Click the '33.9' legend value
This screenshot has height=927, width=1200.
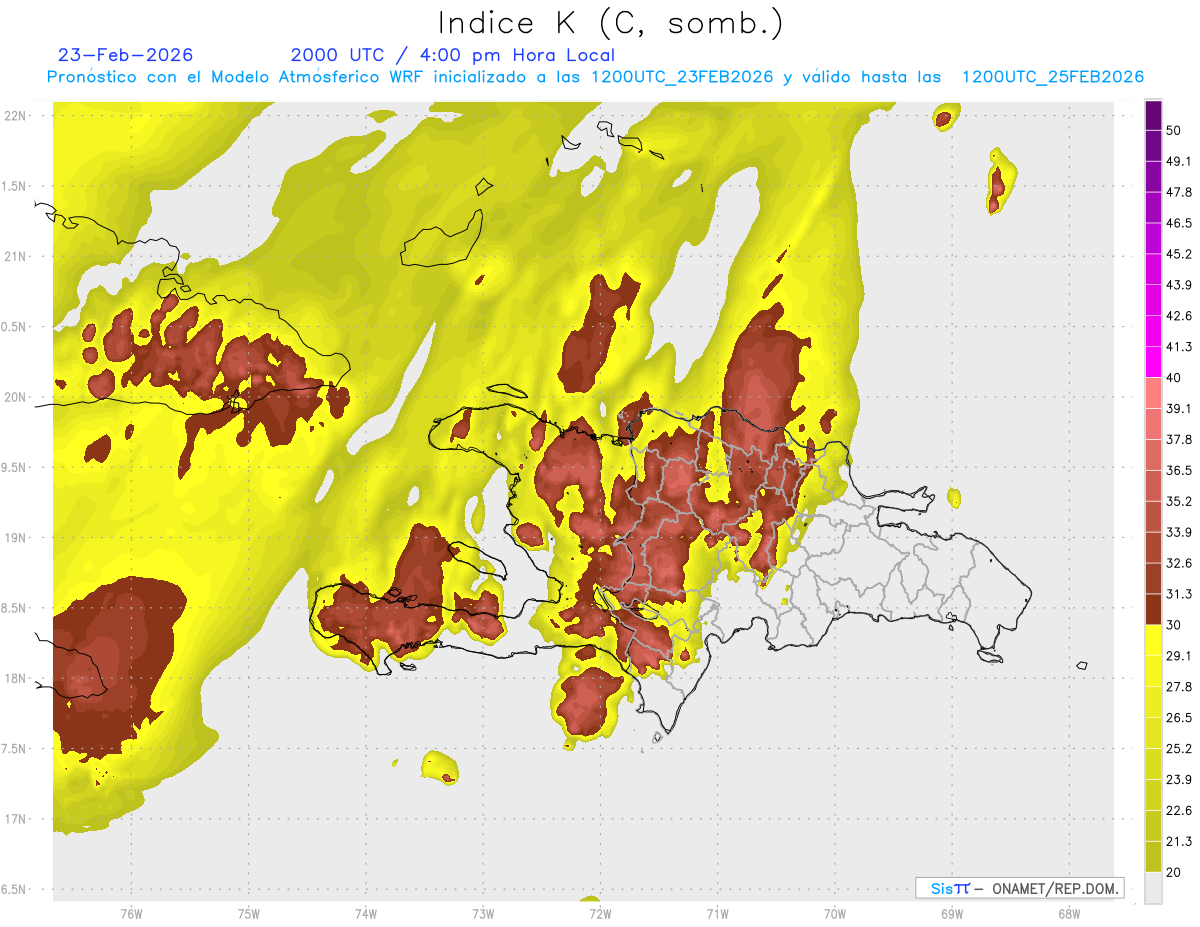point(1178,532)
